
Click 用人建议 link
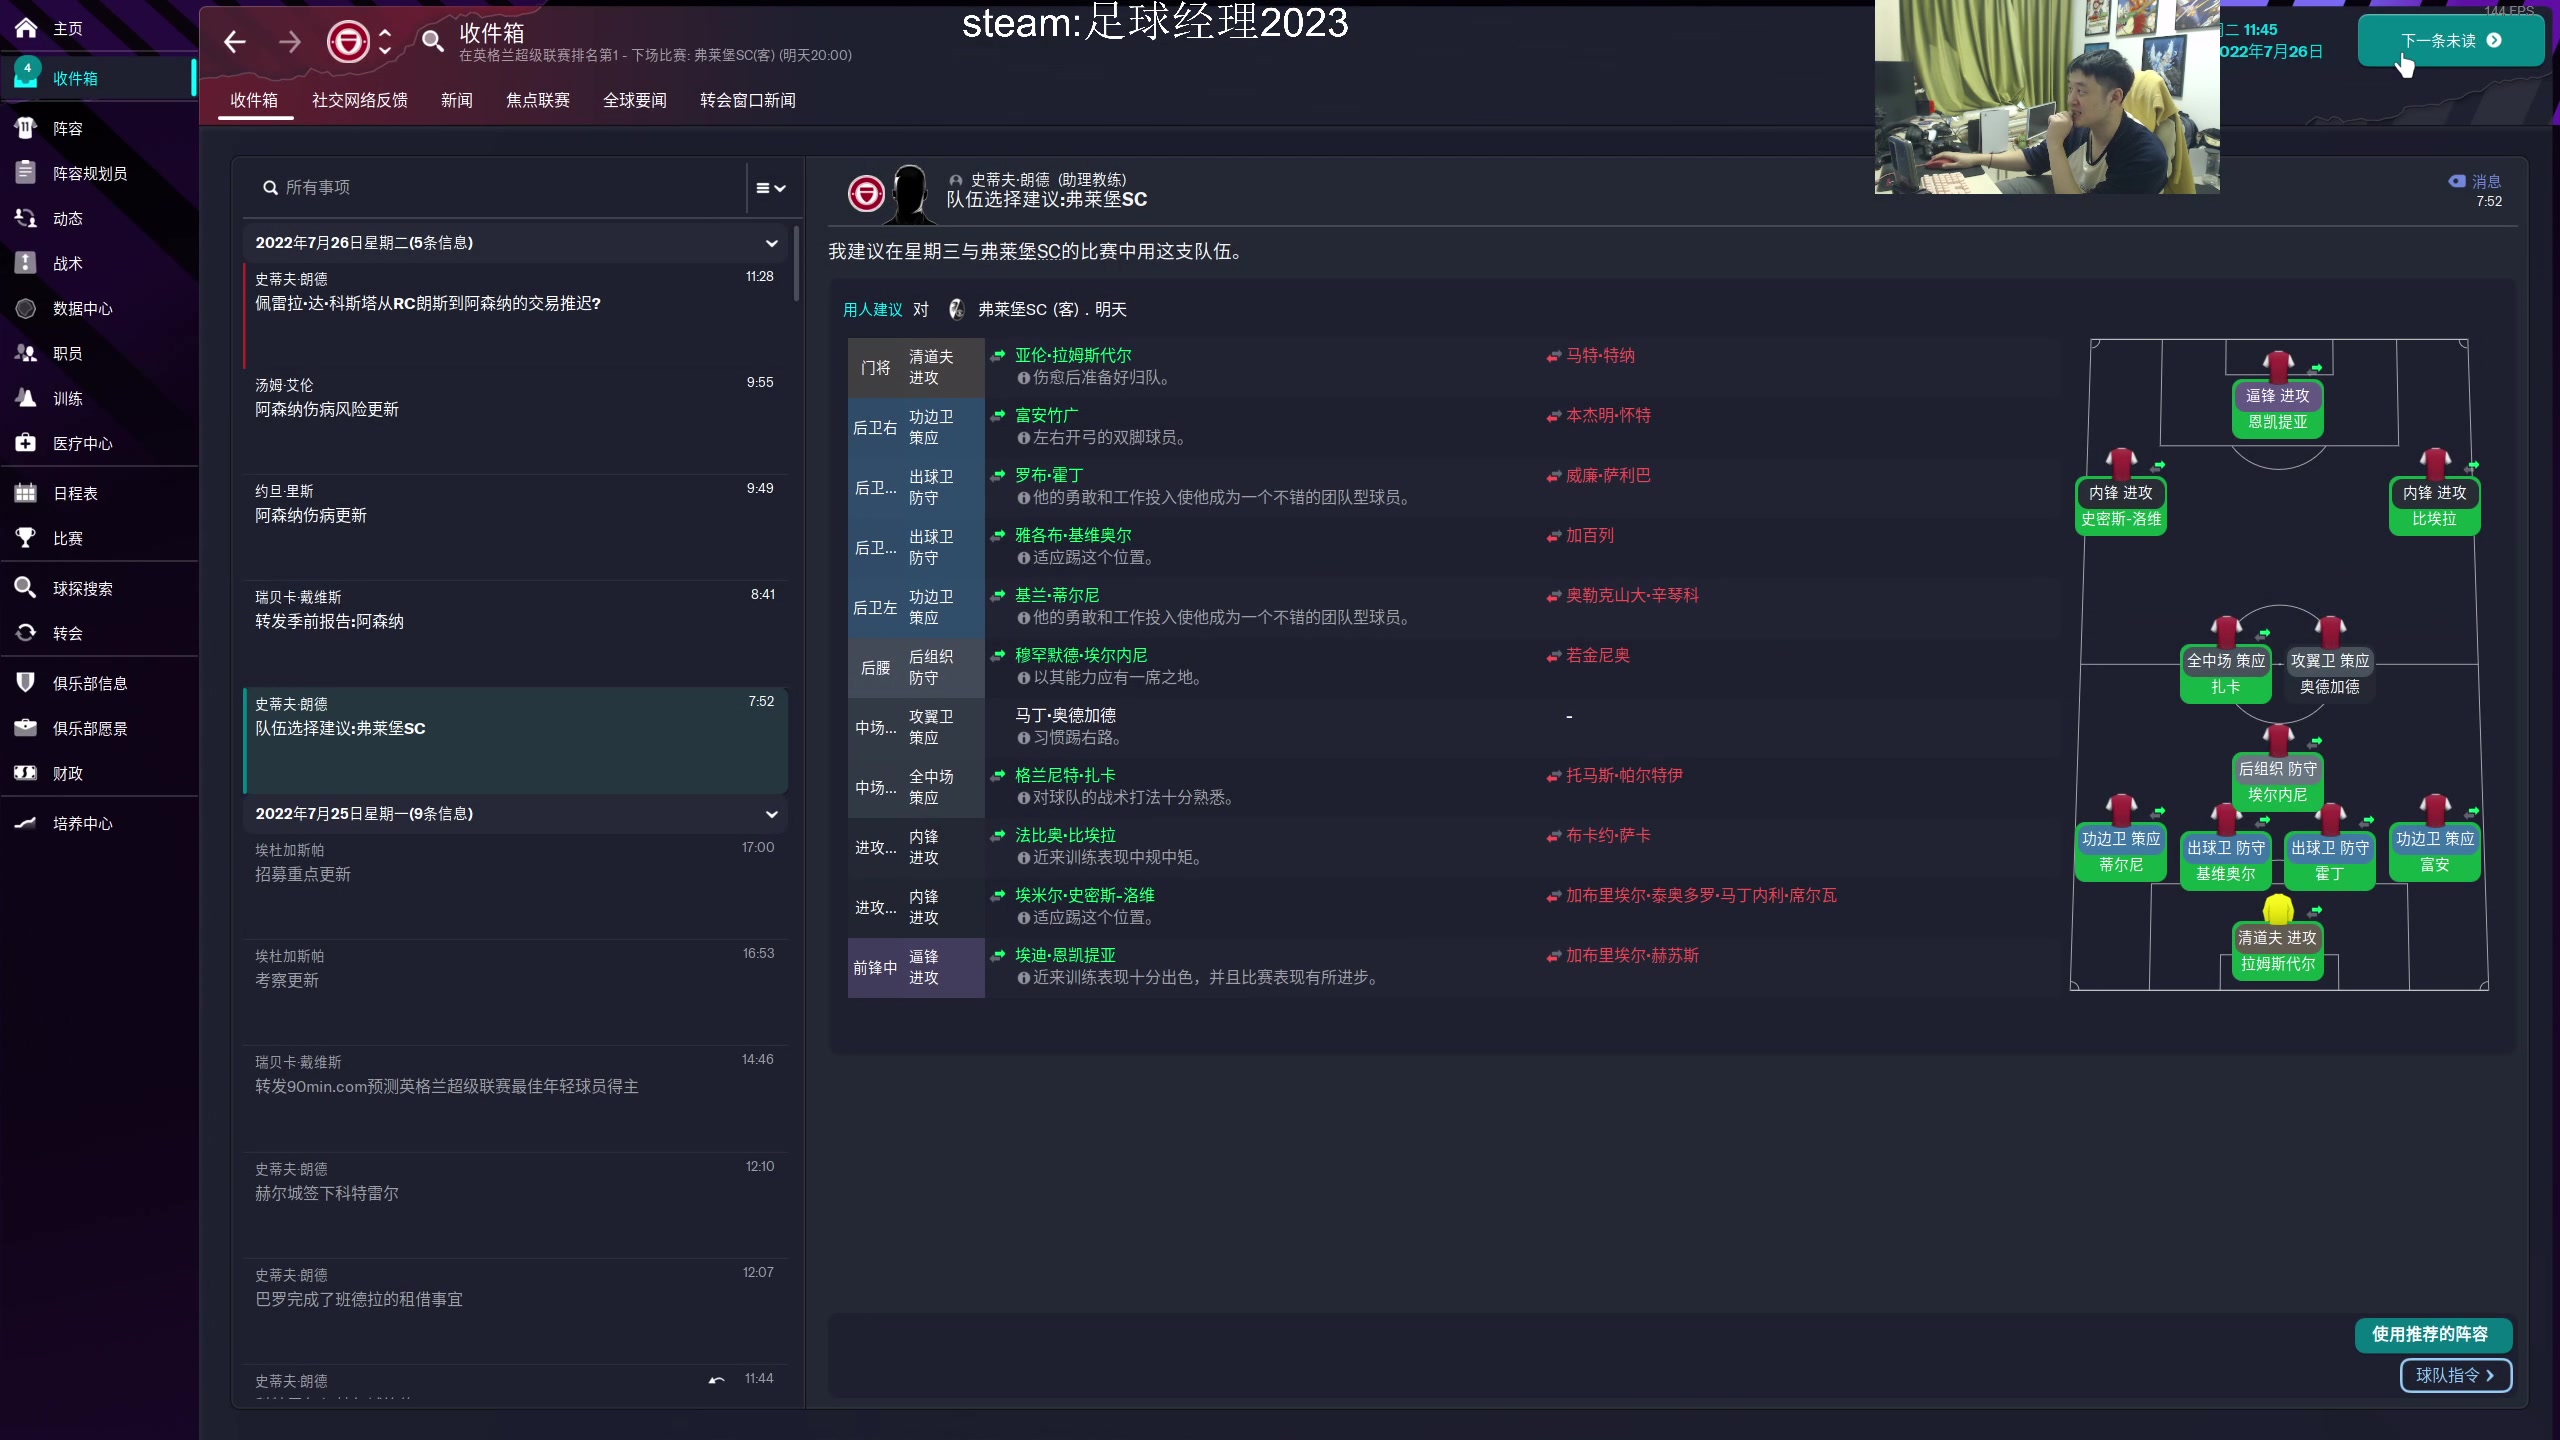coord(872,310)
